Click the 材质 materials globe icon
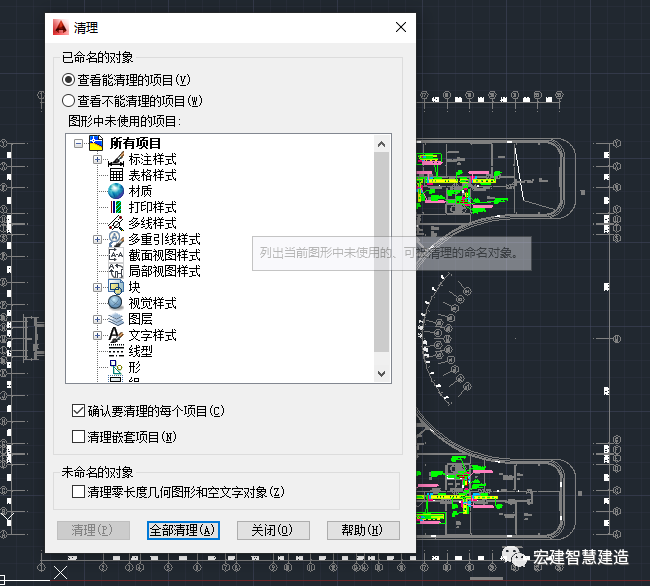The image size is (650, 586). [116, 191]
